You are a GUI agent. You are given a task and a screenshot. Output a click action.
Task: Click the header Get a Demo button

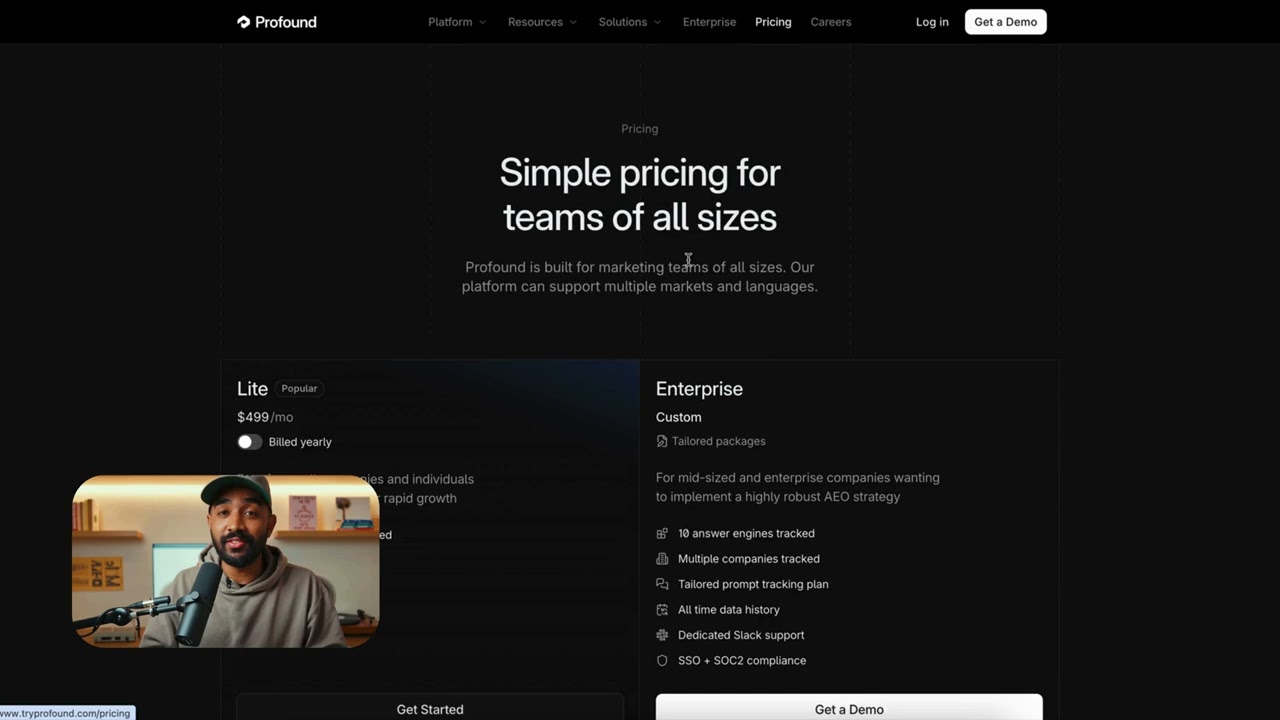(1005, 22)
